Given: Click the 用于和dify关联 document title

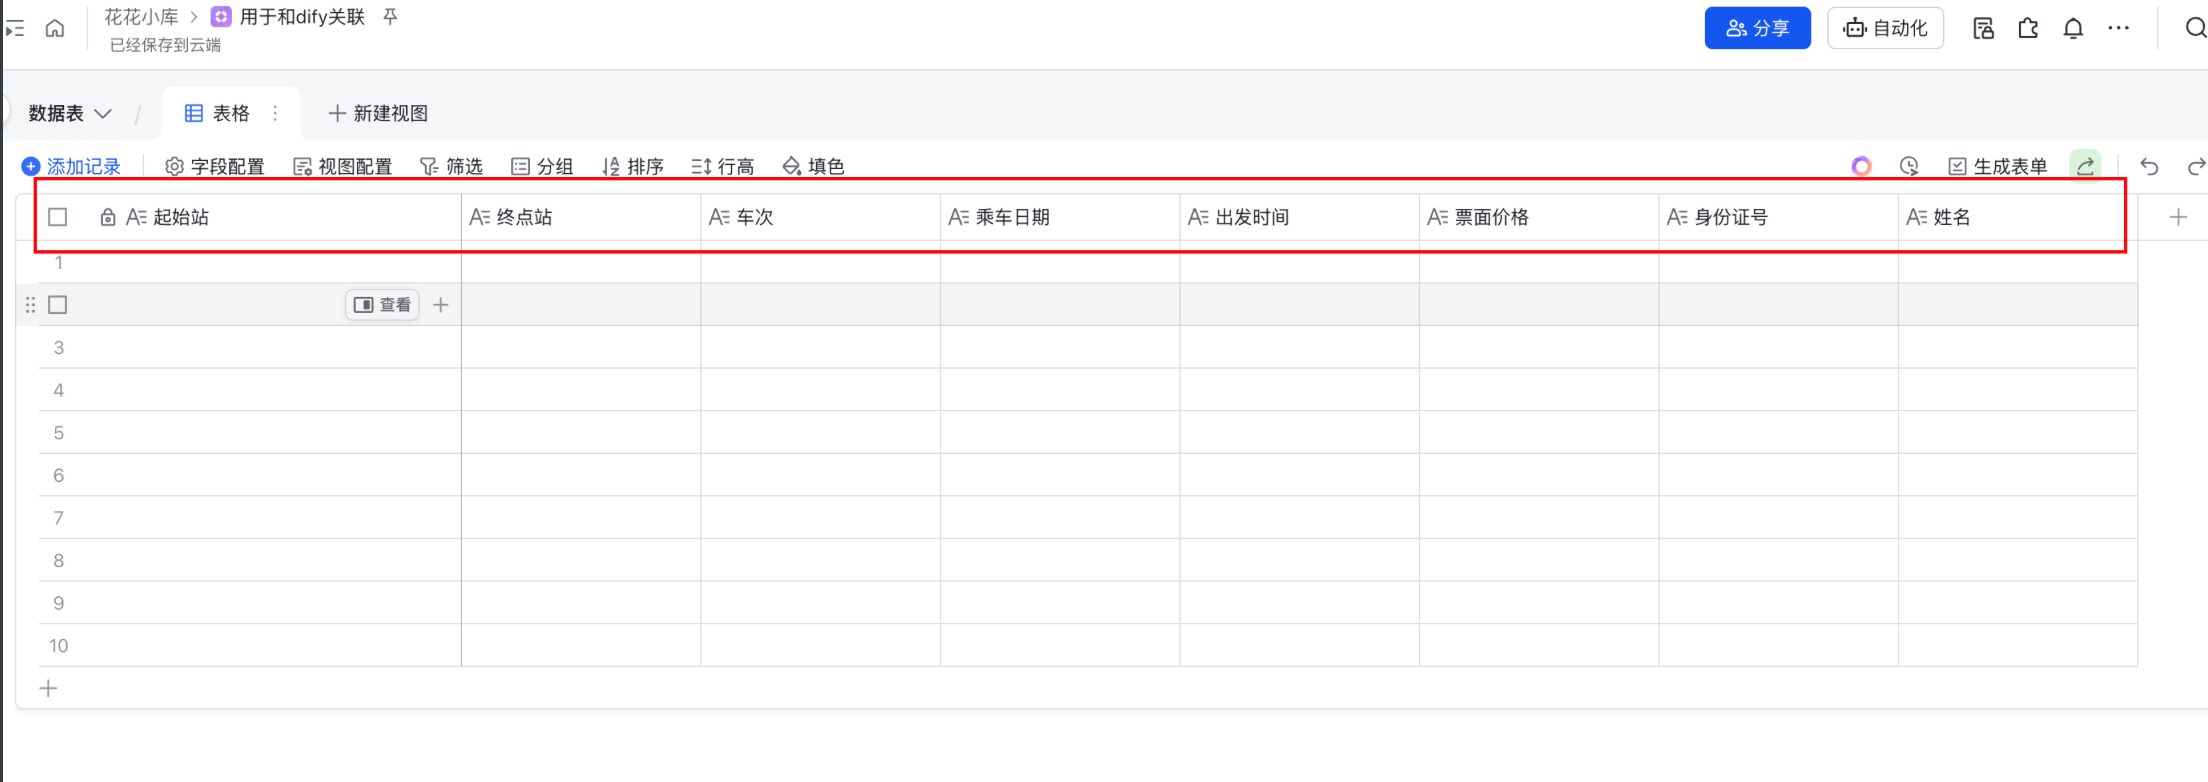Looking at the screenshot, I should pyautogui.click(x=302, y=17).
